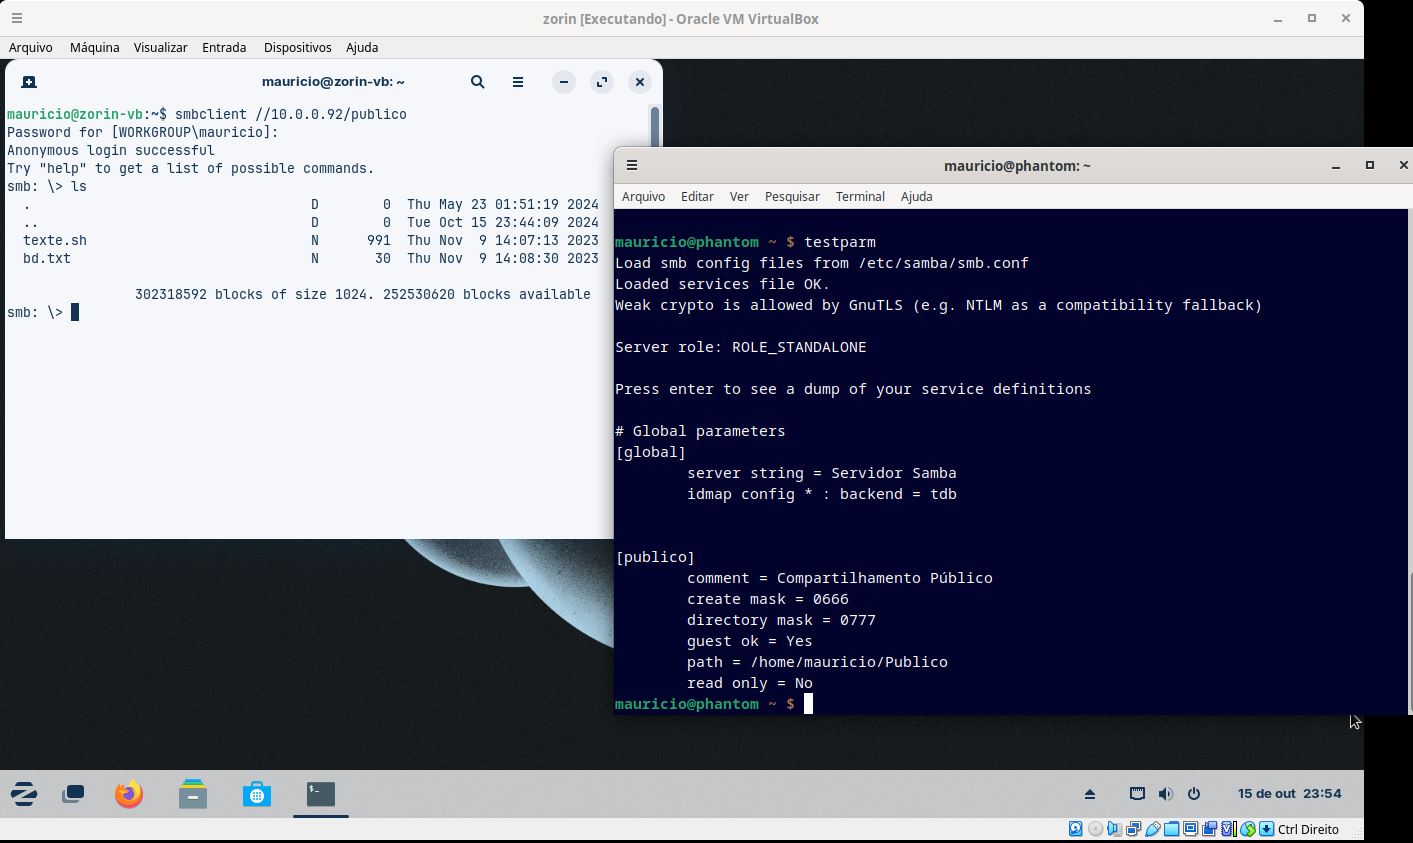Viewport: 1413px width, 843px height.
Task: Click the search icon in zorin-vb terminal
Action: pos(478,82)
